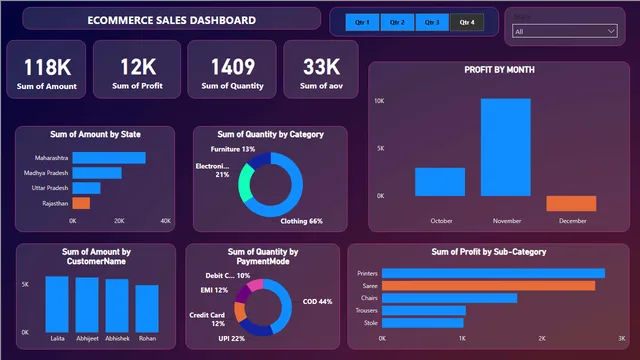
Task: Click the Abhijeet customer bar
Action: (87, 305)
